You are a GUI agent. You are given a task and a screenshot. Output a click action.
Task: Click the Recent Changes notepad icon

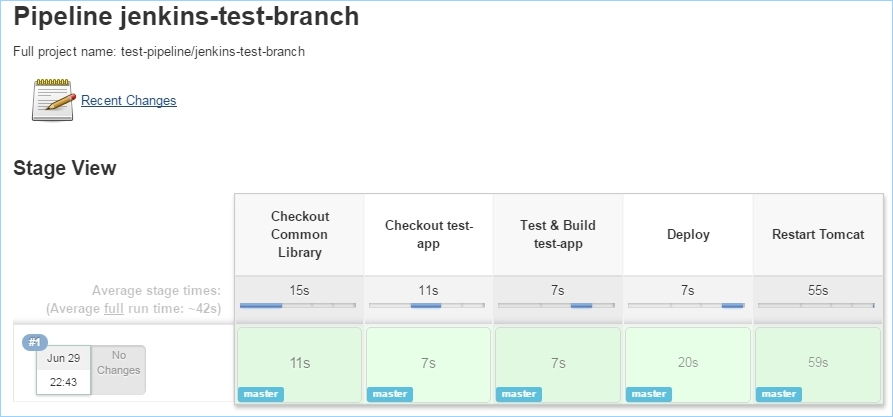click(x=53, y=100)
